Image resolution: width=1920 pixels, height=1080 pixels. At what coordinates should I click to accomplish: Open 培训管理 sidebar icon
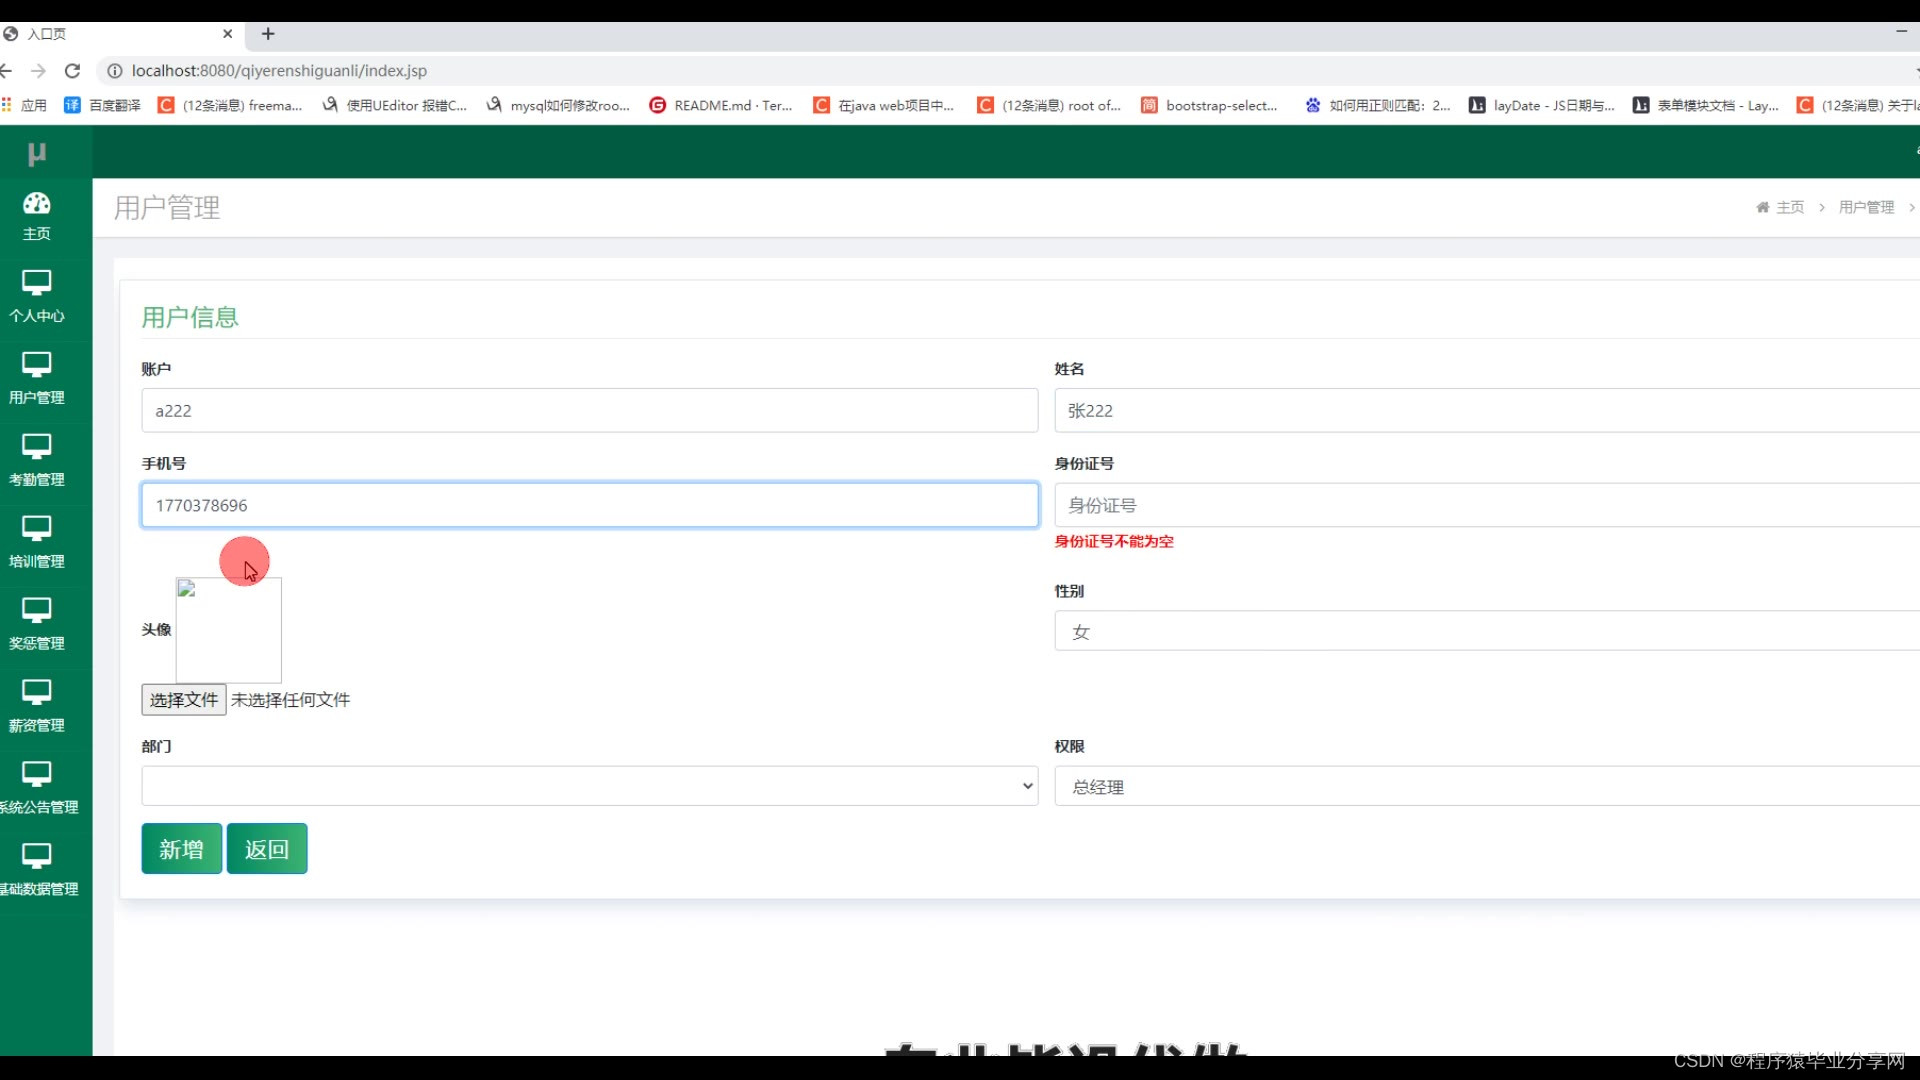pyautogui.click(x=37, y=530)
